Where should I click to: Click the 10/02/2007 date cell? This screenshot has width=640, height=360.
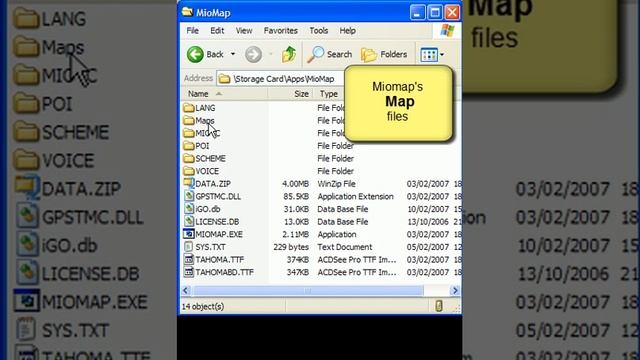pyautogui.click(x=427, y=209)
